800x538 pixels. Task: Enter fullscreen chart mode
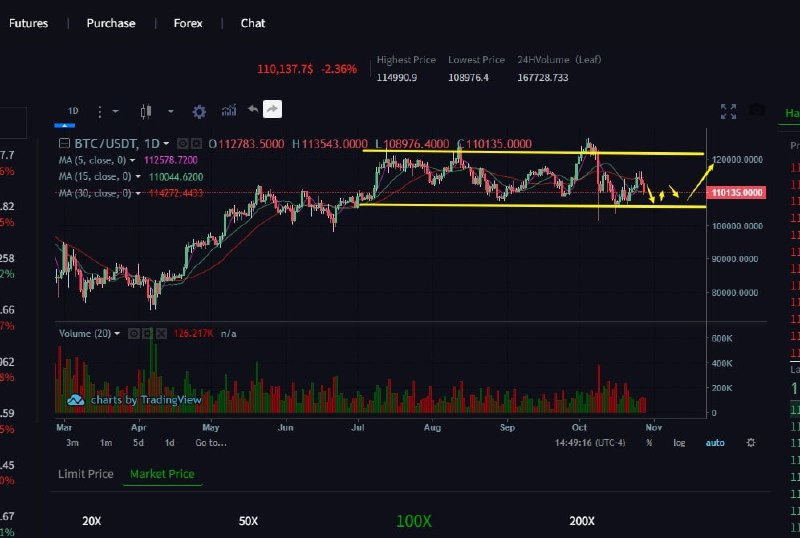click(x=728, y=111)
